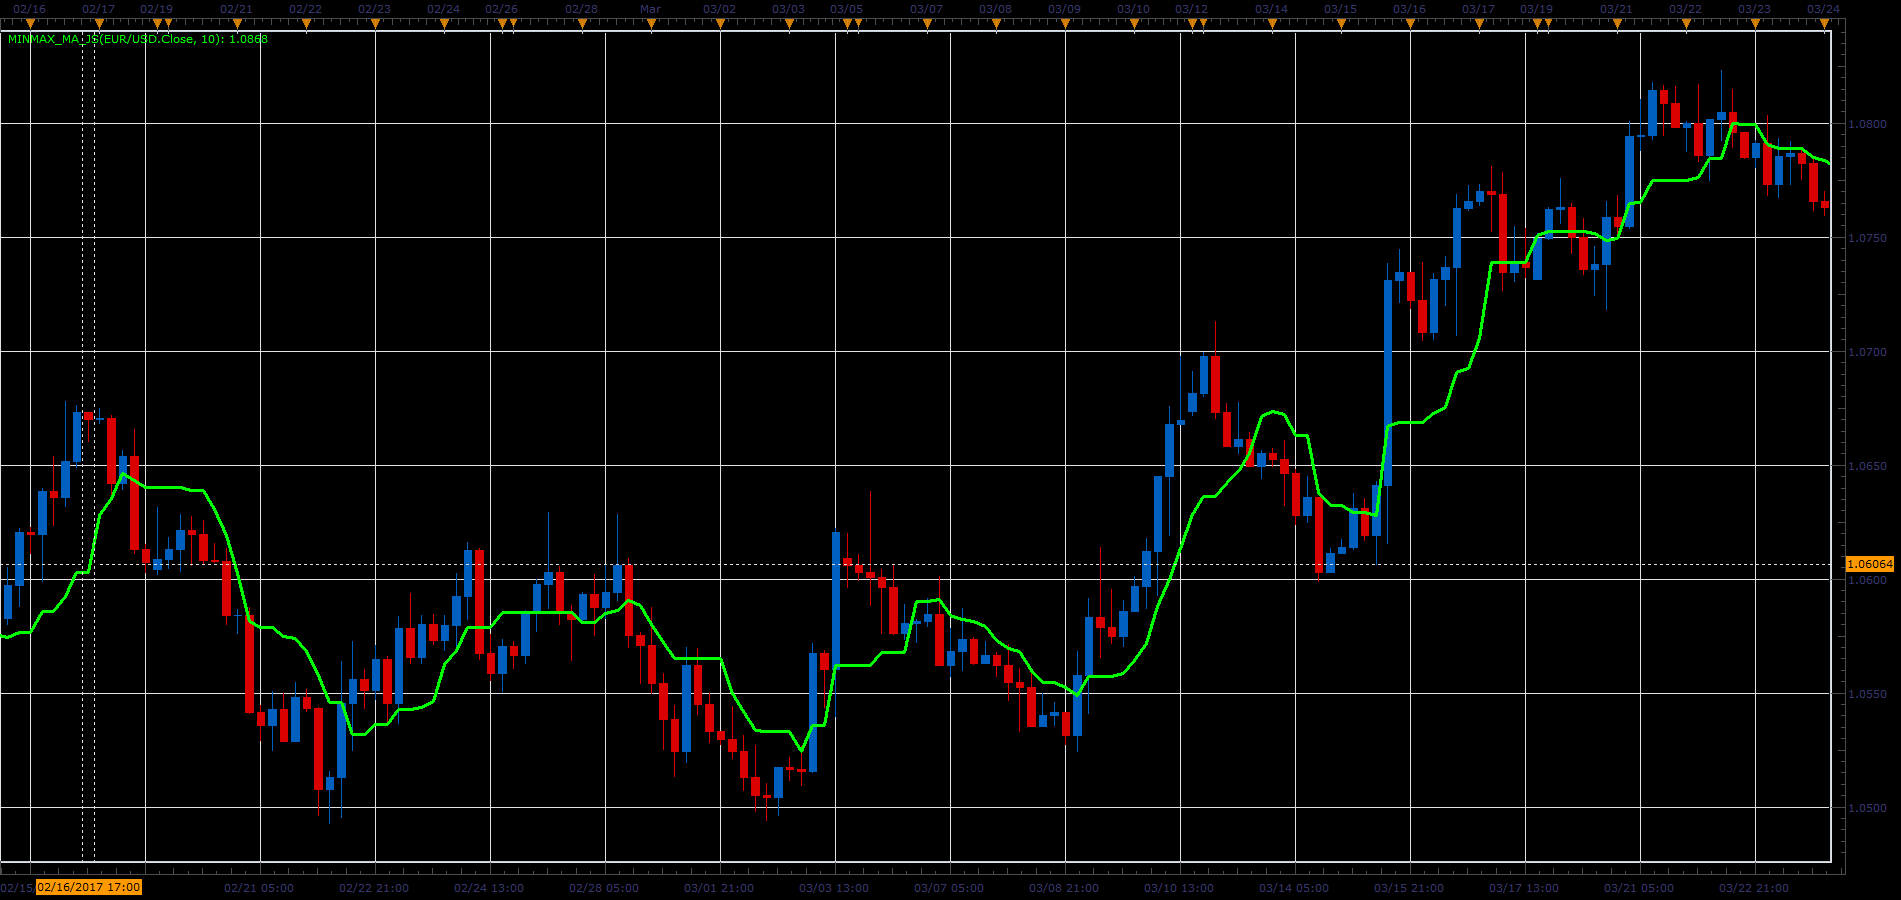The height and width of the screenshot is (900, 1901).
Task: Click the 03/15 21:00 bottom time label
Action: point(1409,888)
